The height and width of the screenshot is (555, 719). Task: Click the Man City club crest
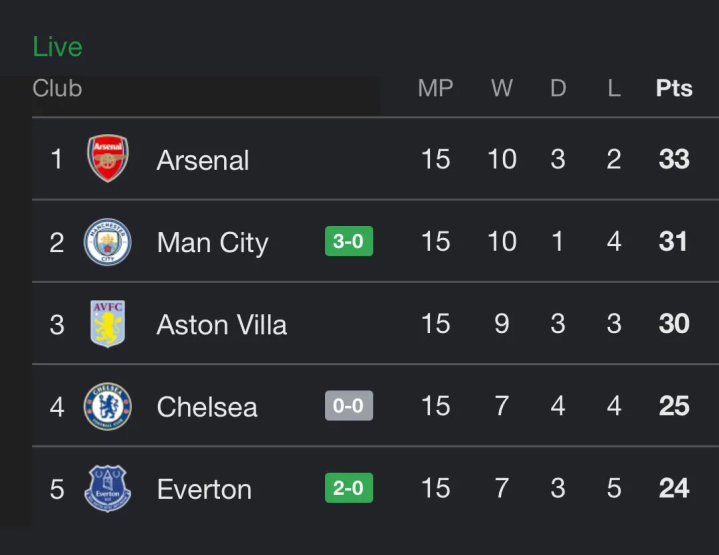click(107, 242)
